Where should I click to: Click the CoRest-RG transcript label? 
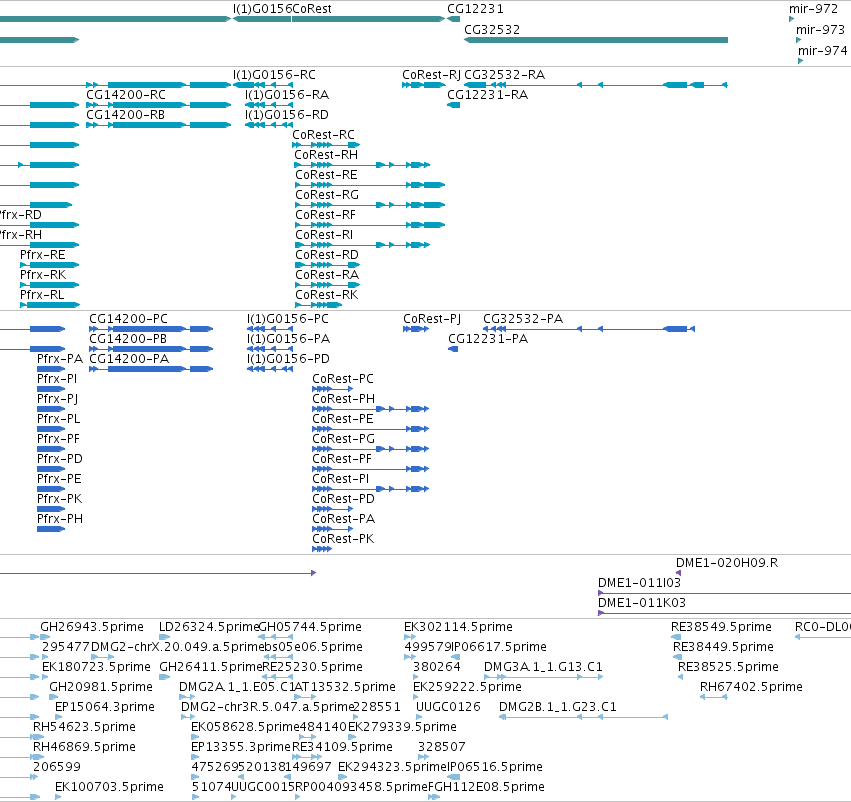327,195
